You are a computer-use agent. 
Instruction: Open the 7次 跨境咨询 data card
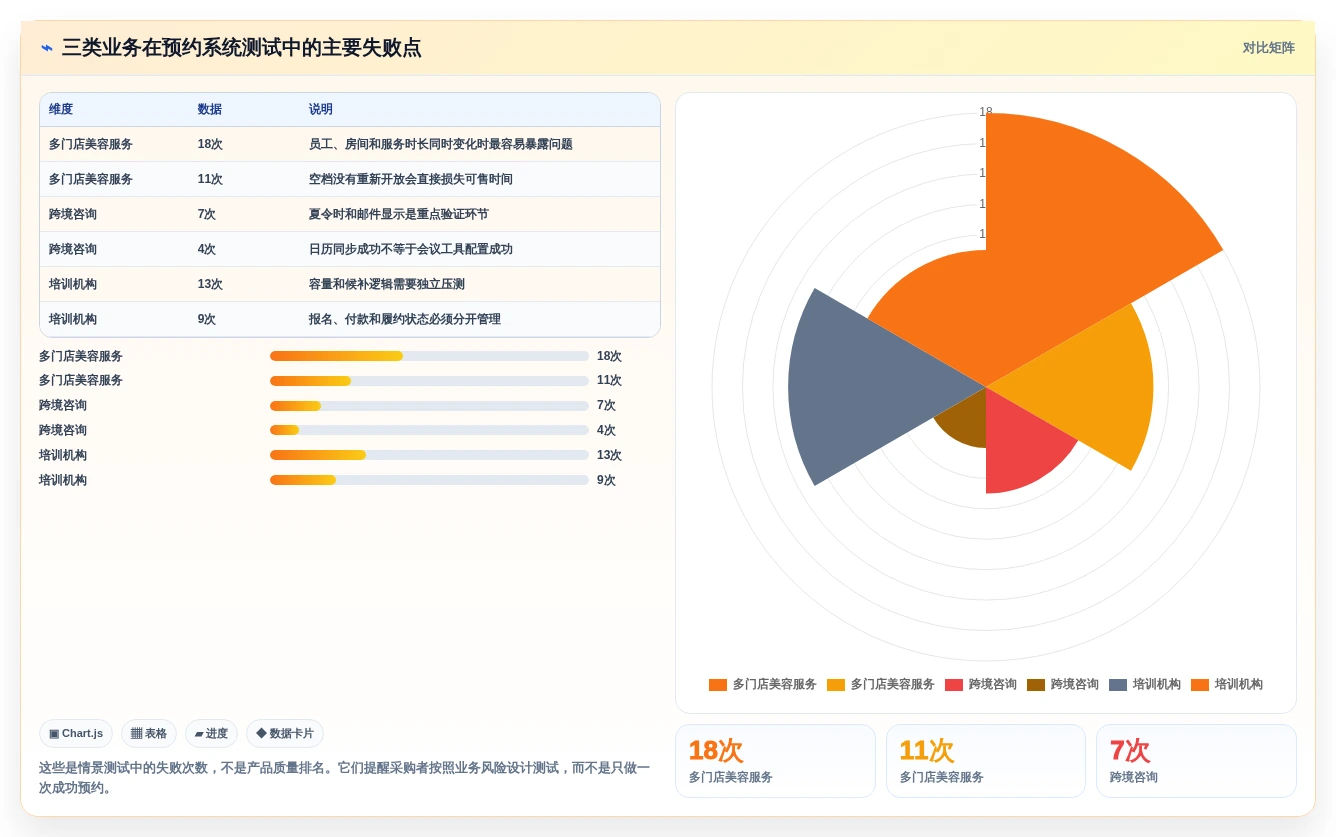[x=1196, y=761]
